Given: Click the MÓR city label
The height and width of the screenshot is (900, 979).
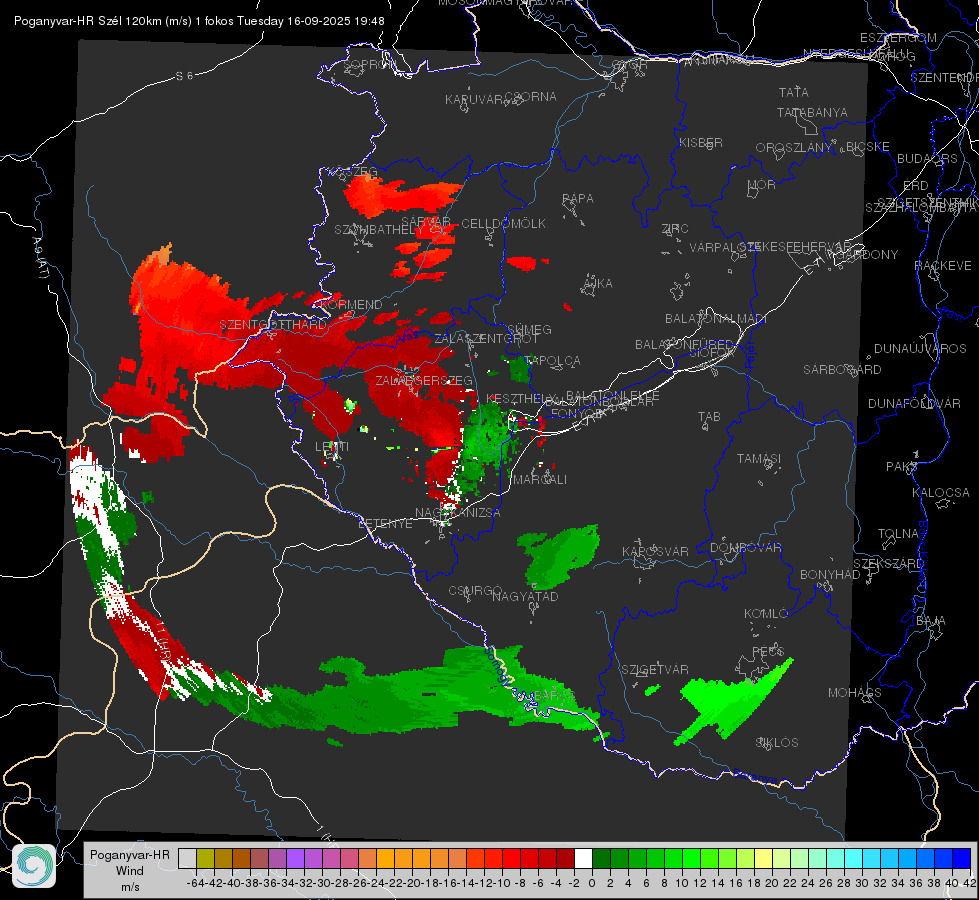Looking at the screenshot, I should pos(762,184).
